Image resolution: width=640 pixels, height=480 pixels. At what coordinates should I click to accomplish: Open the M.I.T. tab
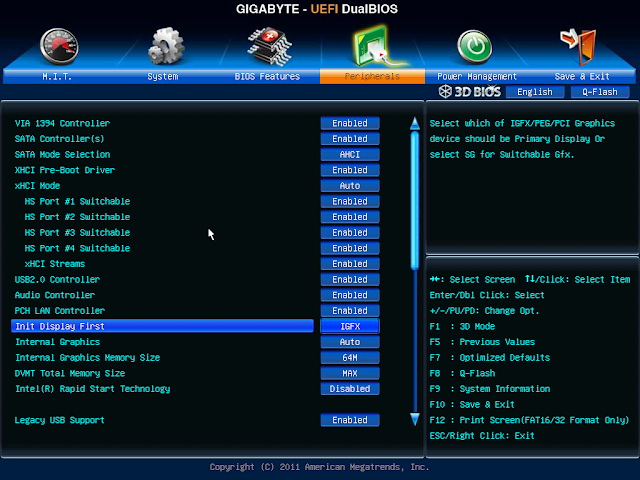pos(57,76)
